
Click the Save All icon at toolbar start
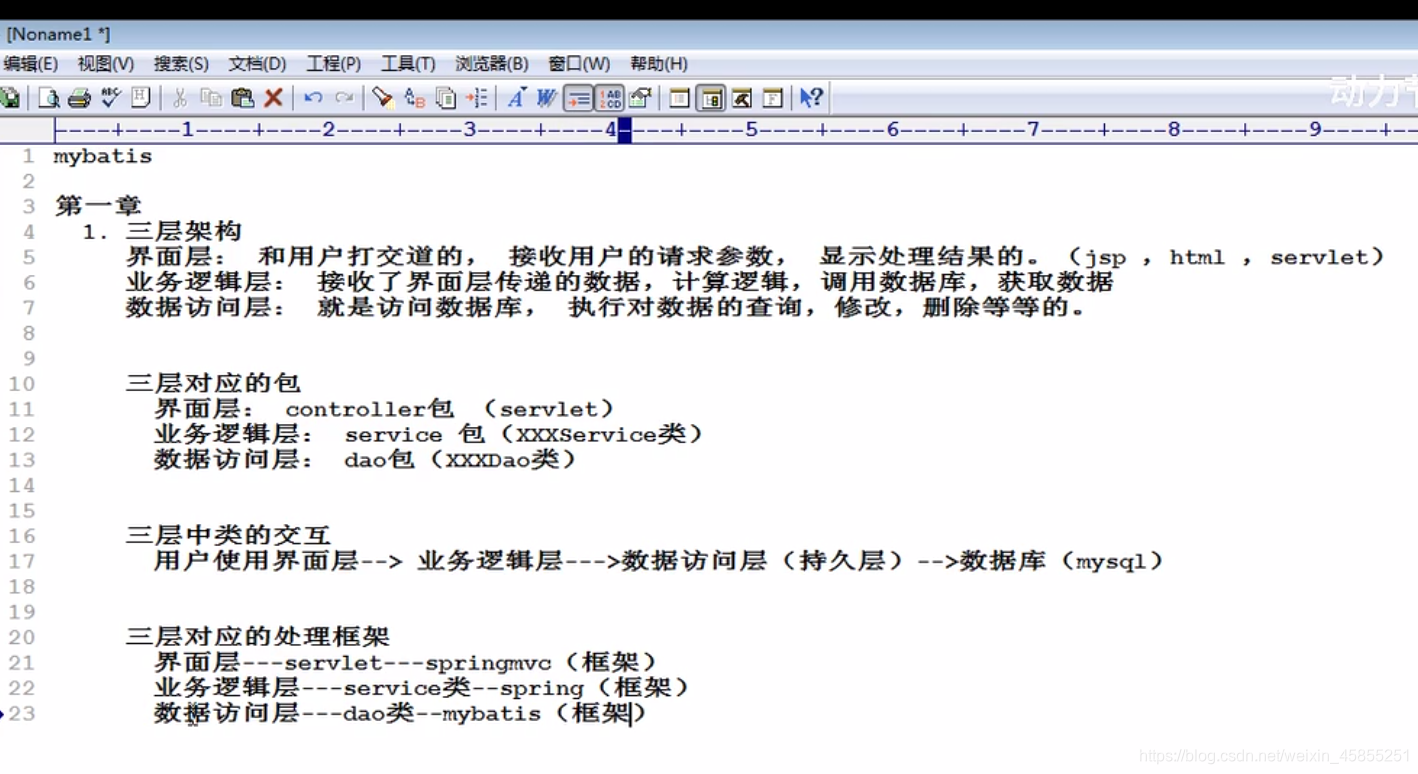[9, 98]
